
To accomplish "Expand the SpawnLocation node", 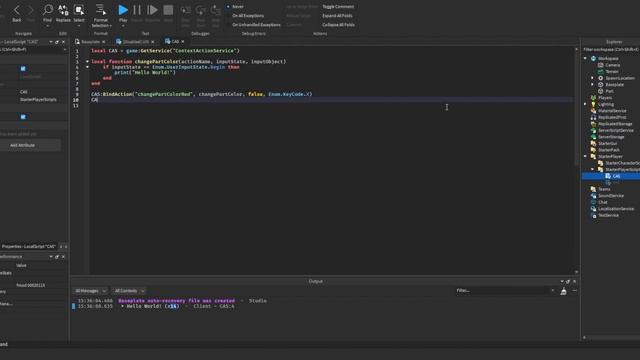I will 593,78.
